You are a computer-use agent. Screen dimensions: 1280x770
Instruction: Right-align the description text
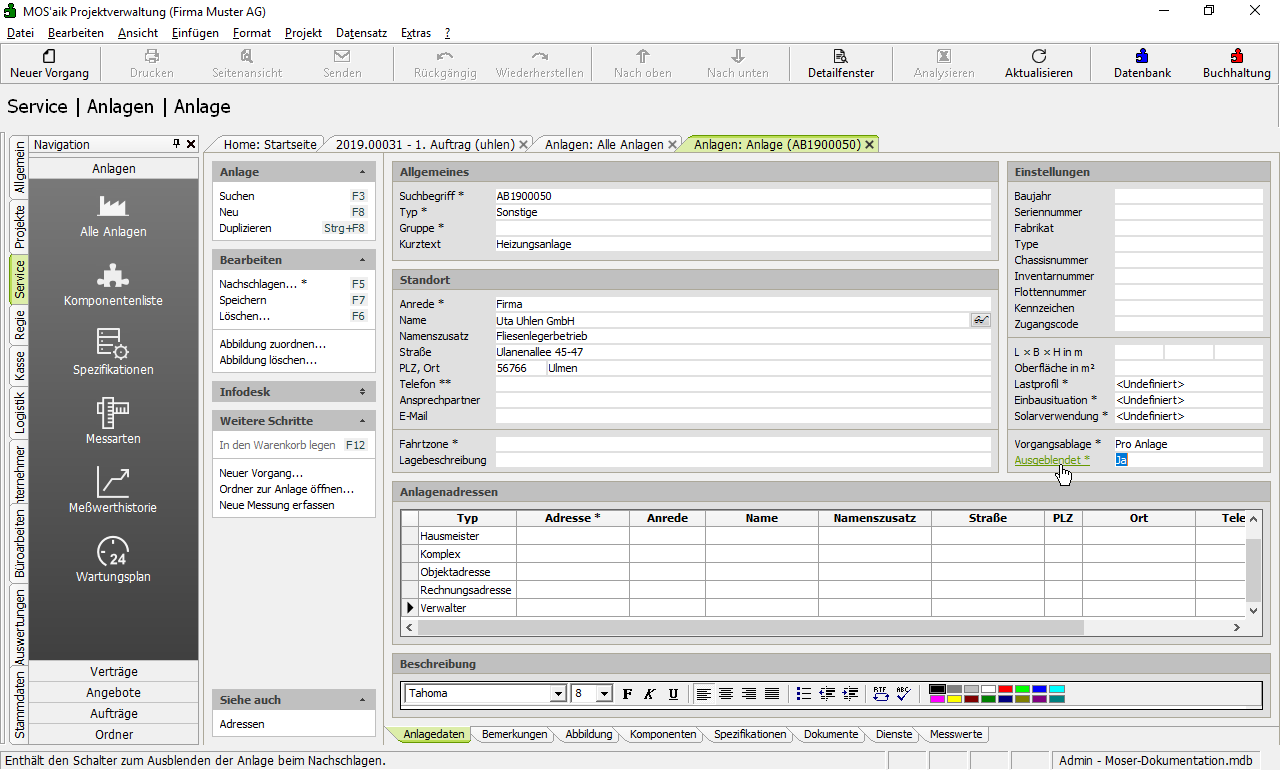point(749,694)
